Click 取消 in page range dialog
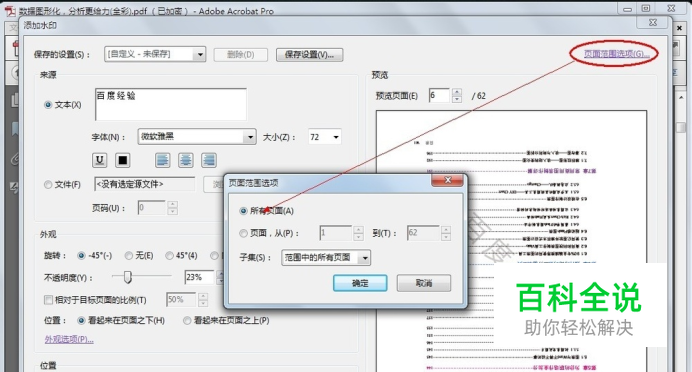The height and width of the screenshot is (372, 692). pyautogui.click(x=424, y=283)
